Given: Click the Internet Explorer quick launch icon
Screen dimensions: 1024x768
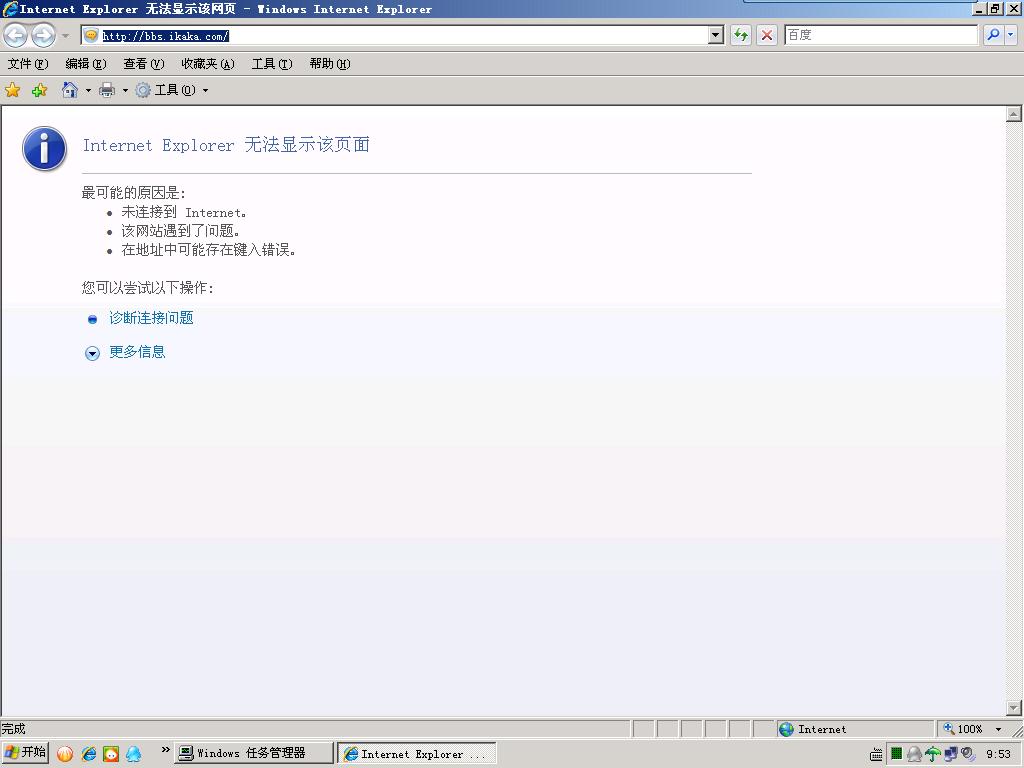Looking at the screenshot, I should (x=88, y=754).
